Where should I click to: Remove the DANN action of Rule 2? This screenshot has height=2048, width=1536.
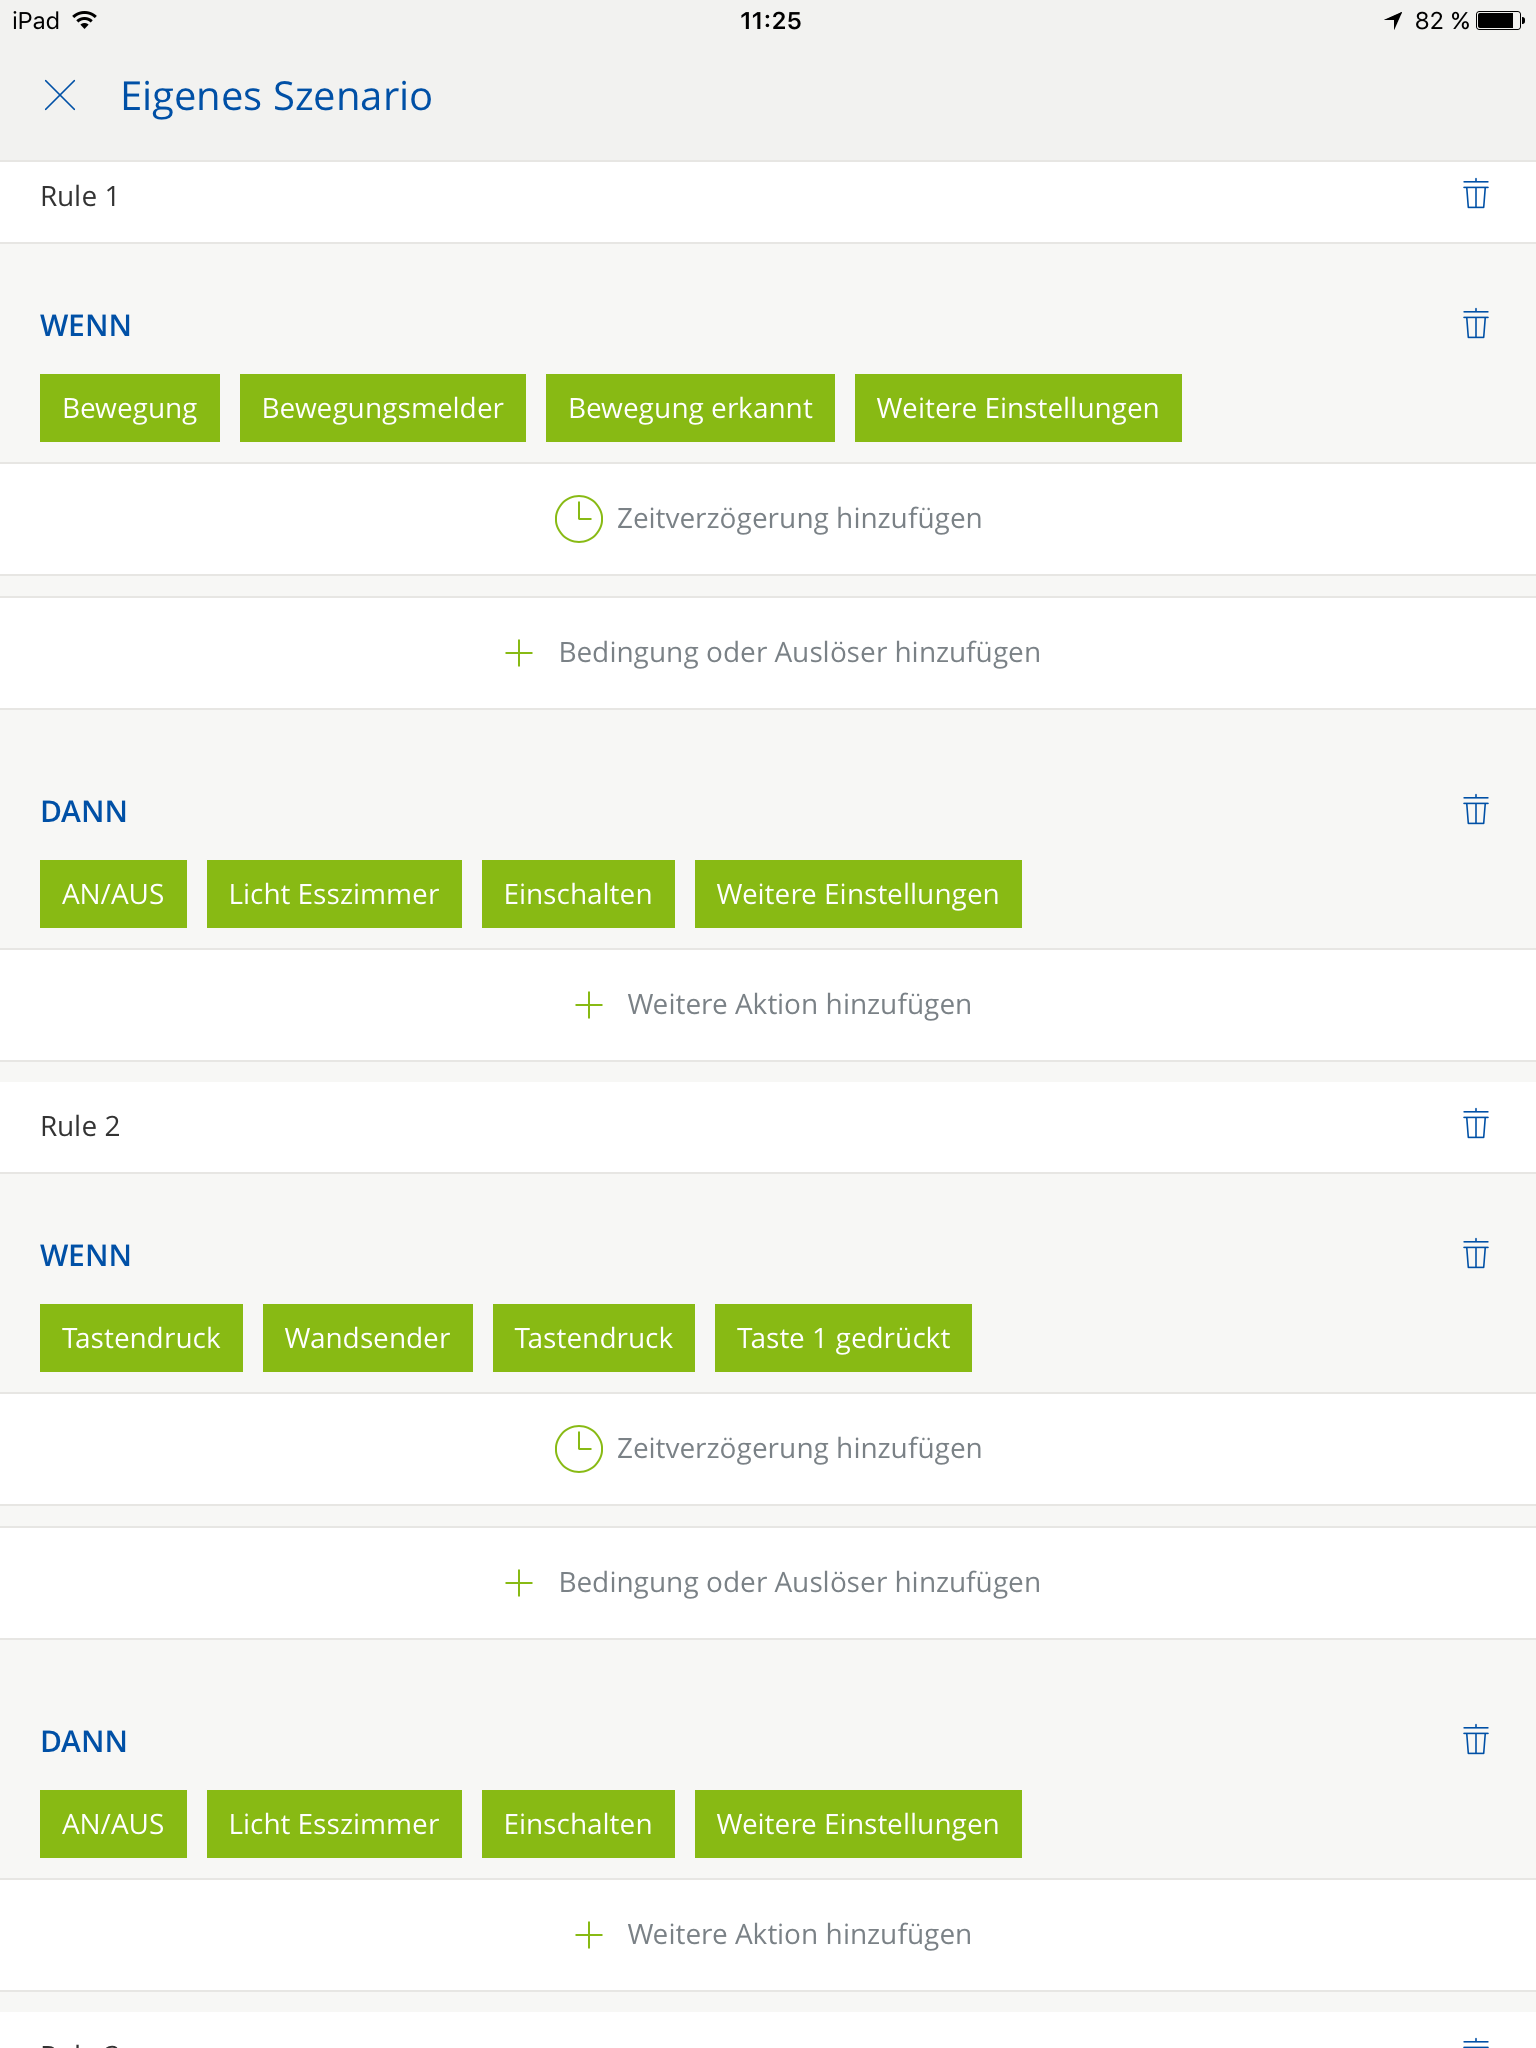[1475, 1740]
